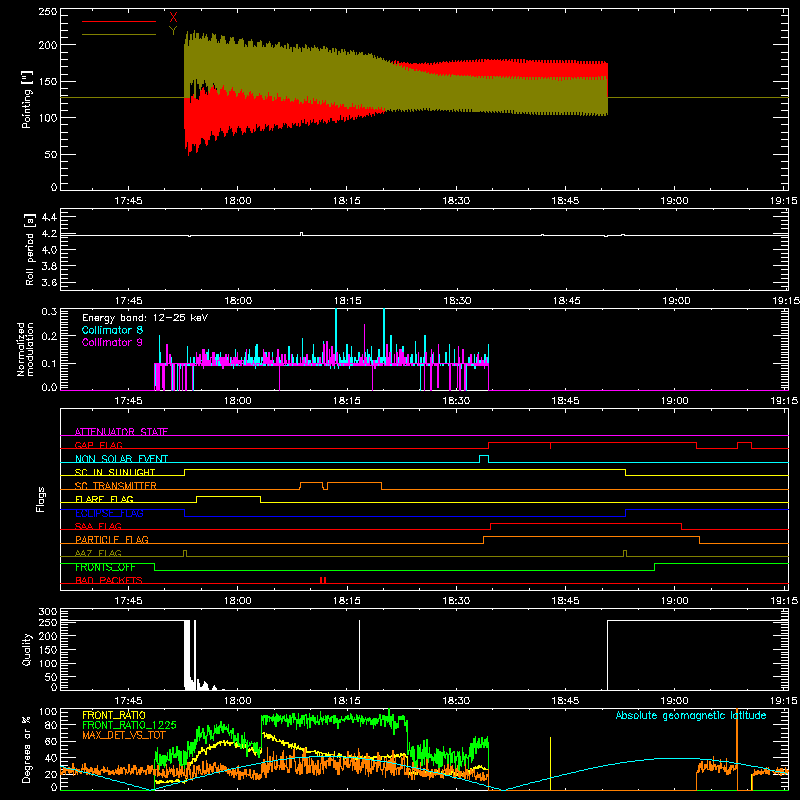The image size is (800, 800).
Task: Click the 'Collimator 9' legend label
Action: point(112,342)
